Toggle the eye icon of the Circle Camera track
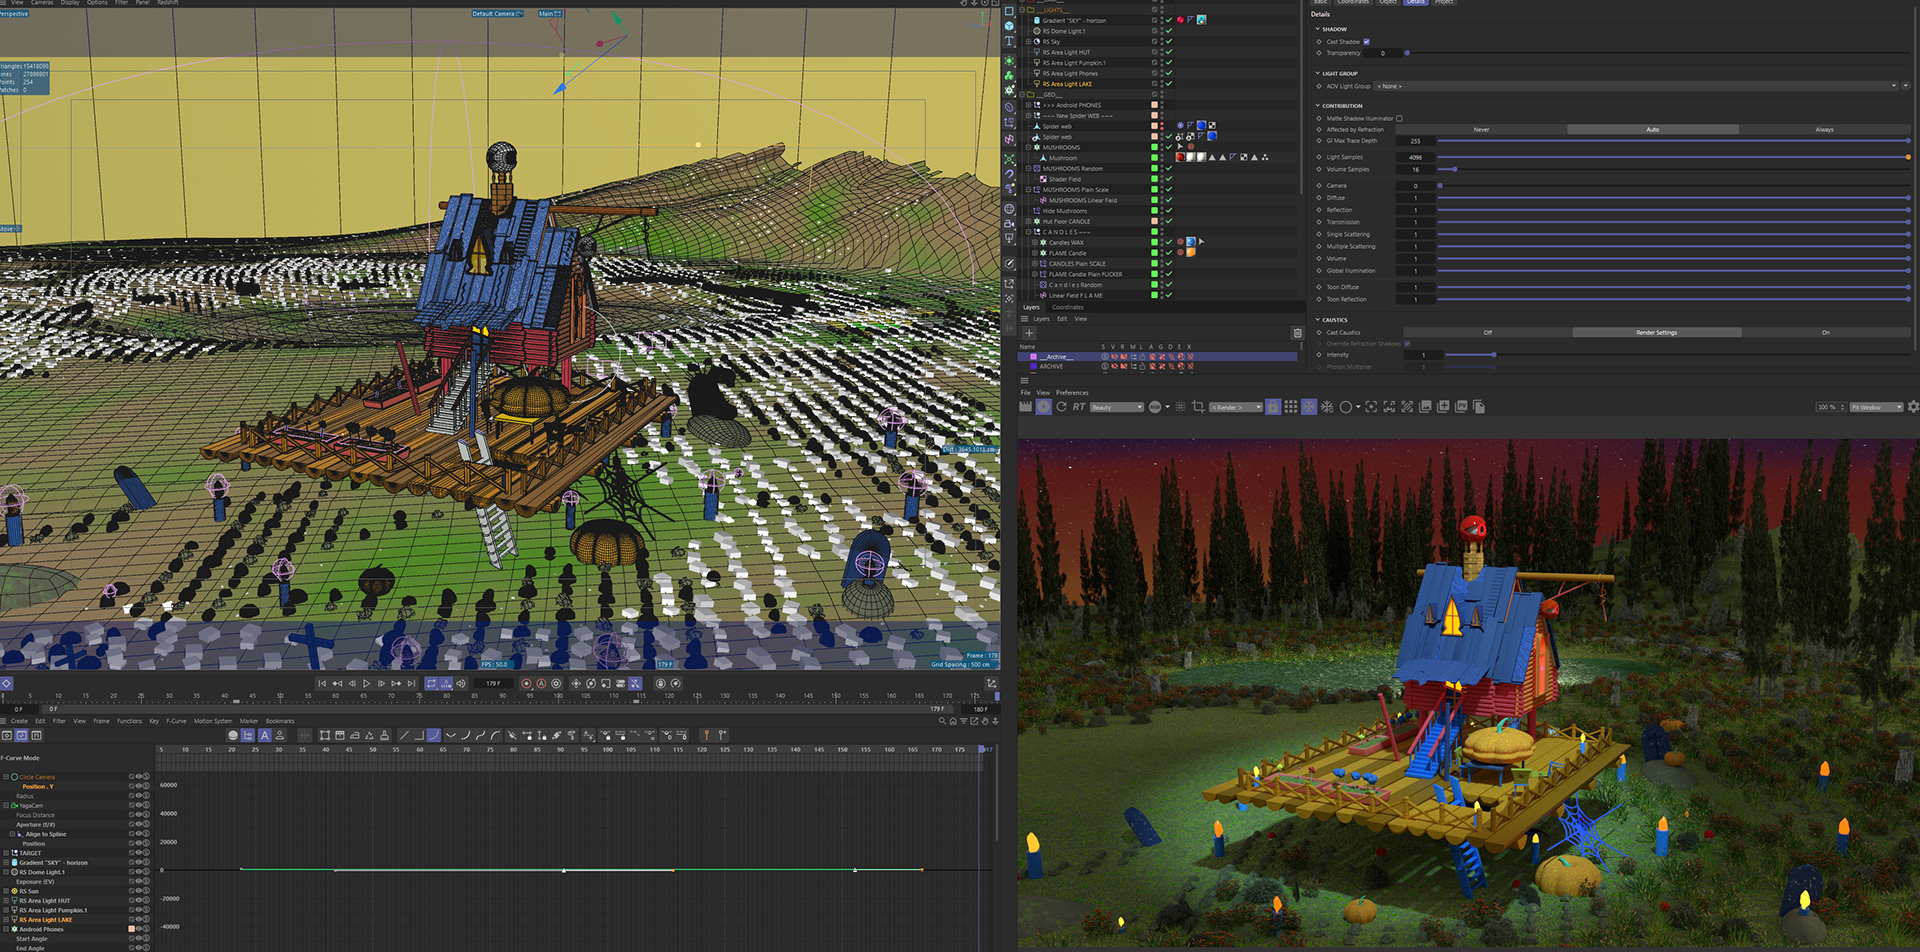Viewport: 1920px width, 952px height. [140, 777]
